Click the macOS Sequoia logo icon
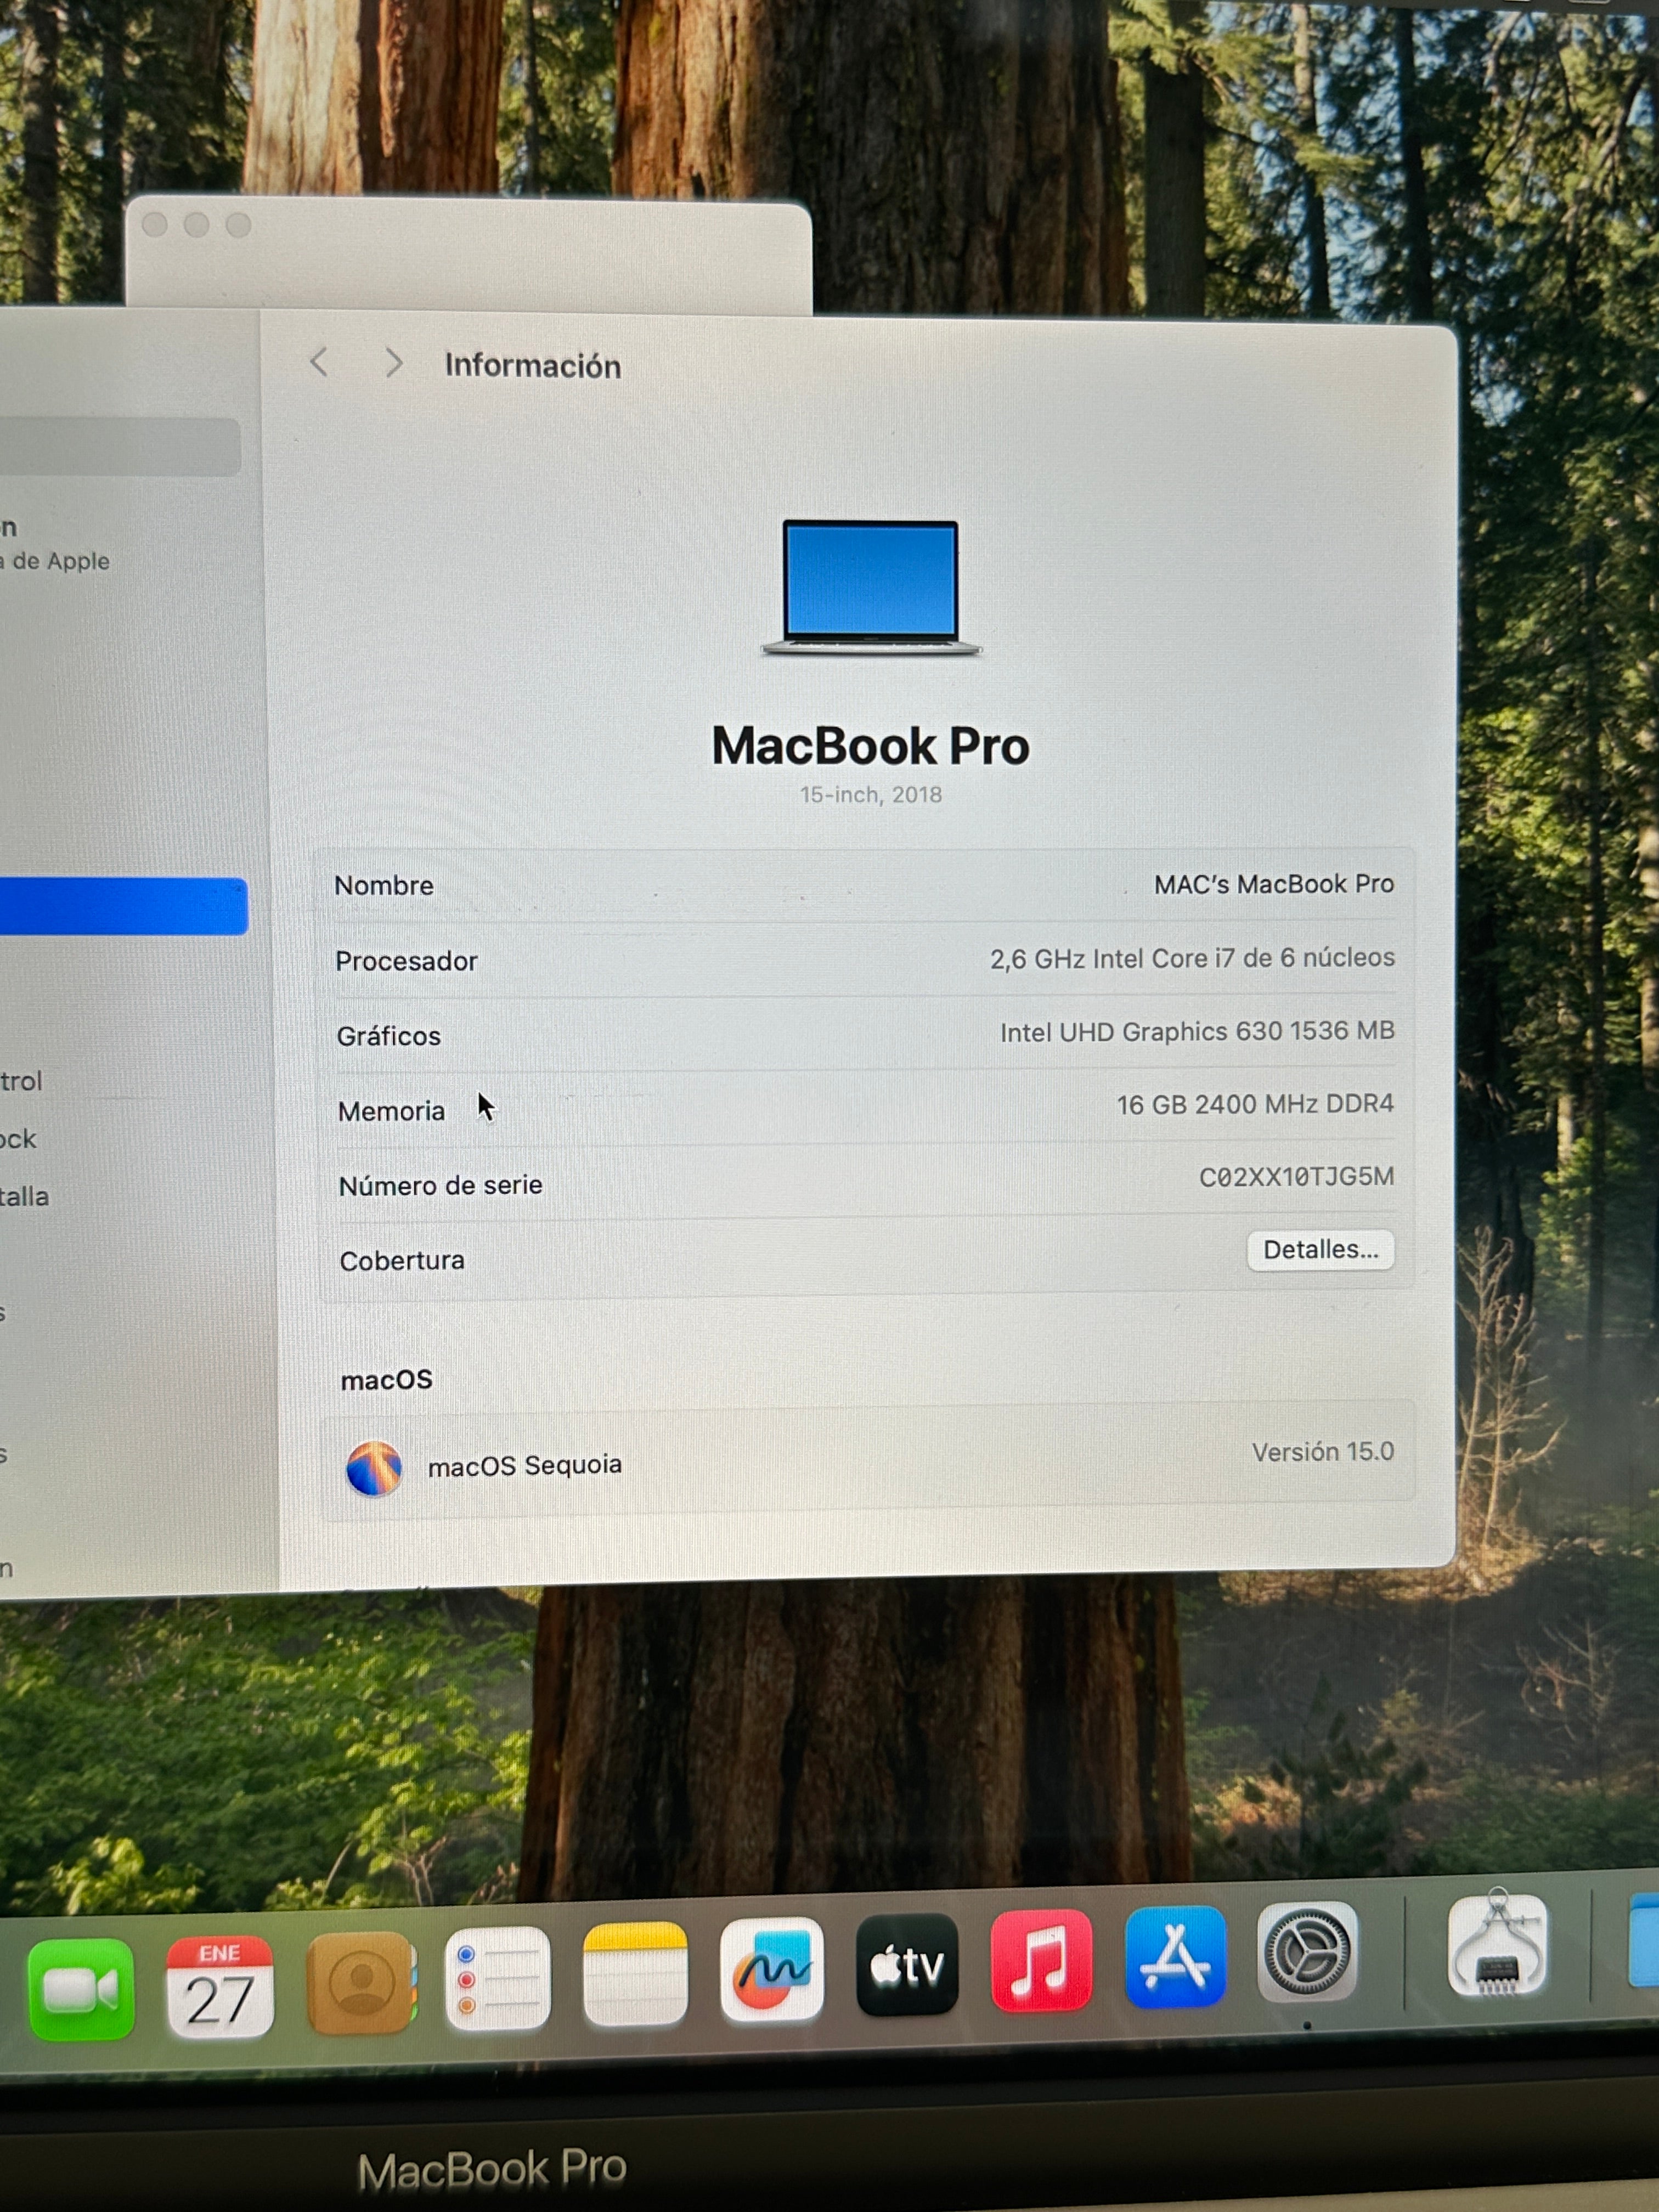 (x=374, y=1469)
